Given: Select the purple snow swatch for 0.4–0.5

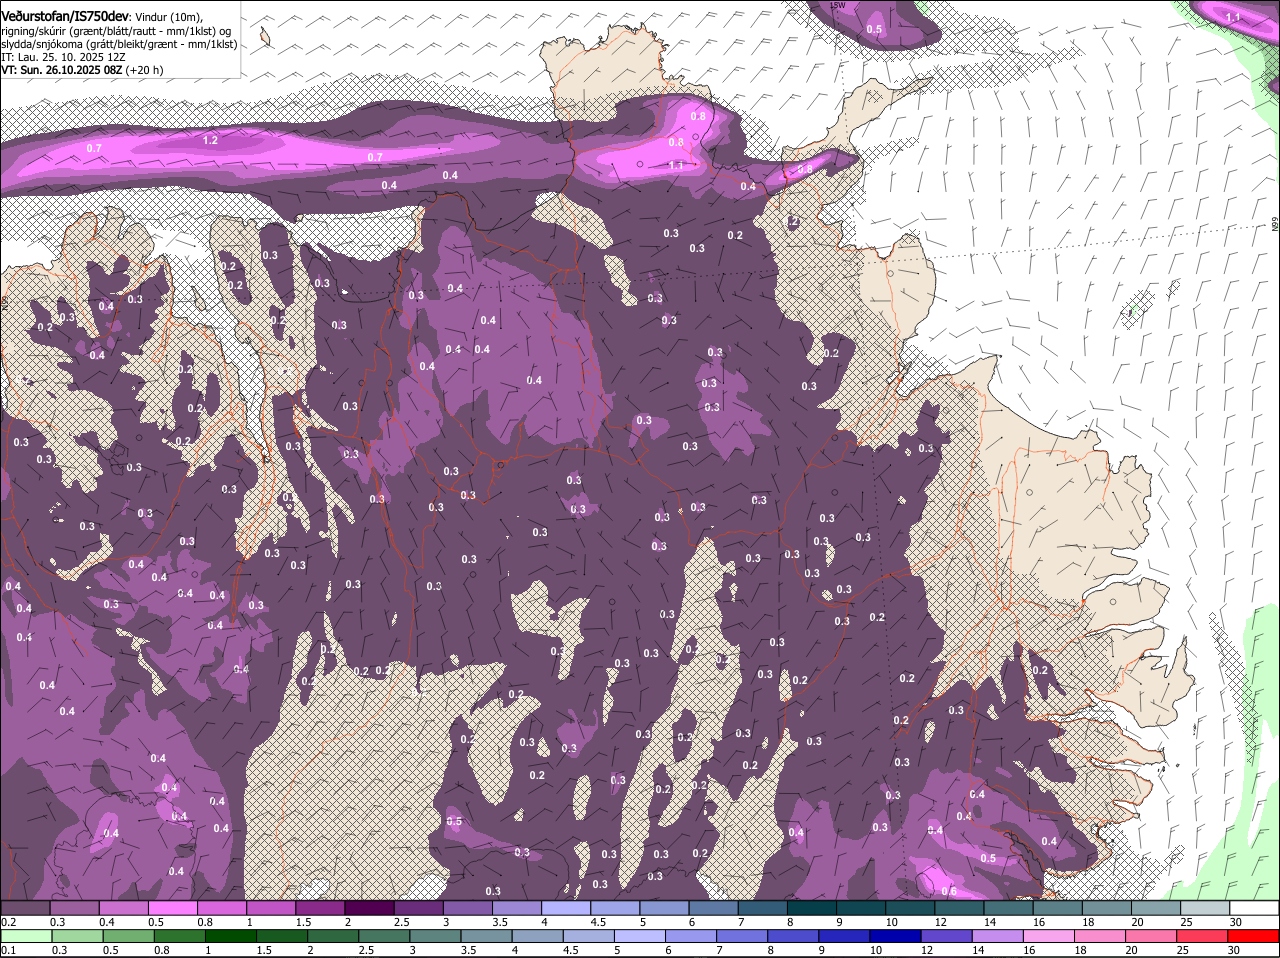Looking at the screenshot, I should click(x=123, y=908).
